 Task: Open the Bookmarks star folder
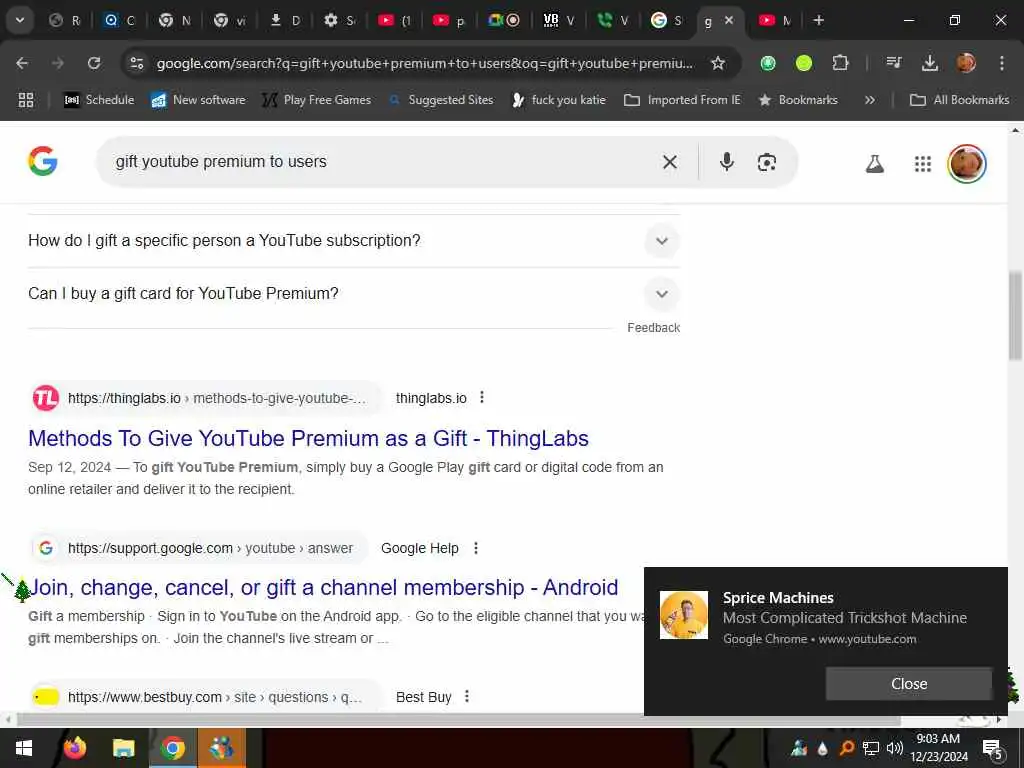tap(798, 100)
